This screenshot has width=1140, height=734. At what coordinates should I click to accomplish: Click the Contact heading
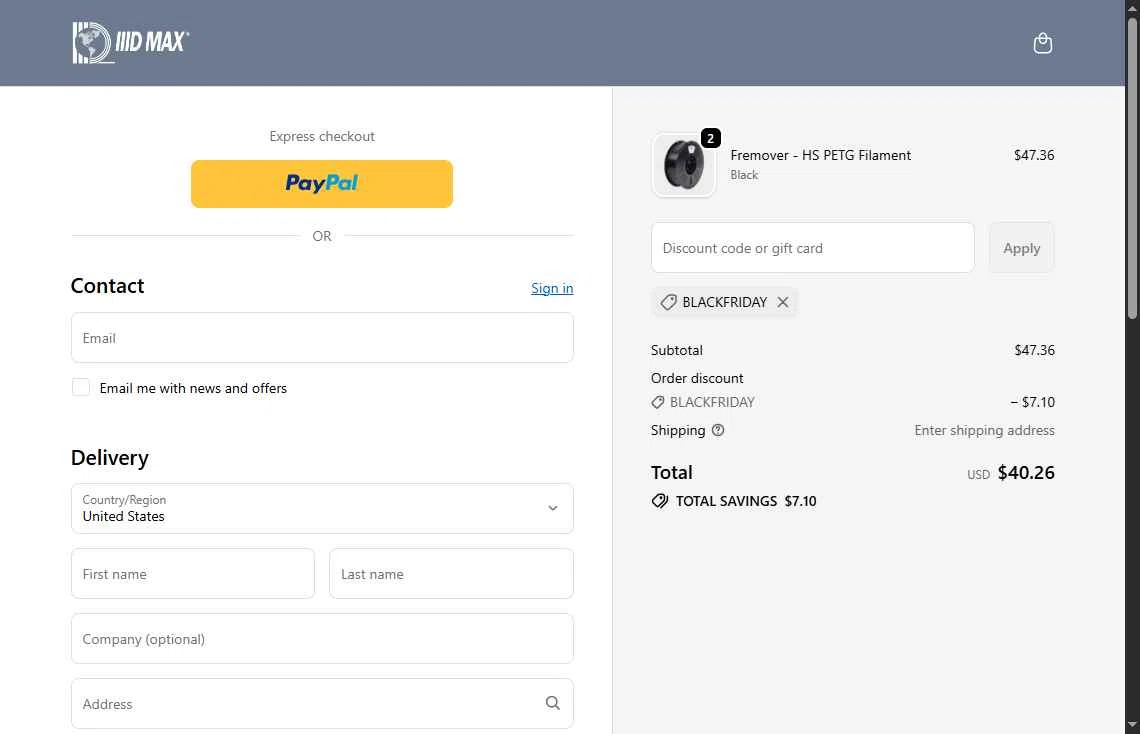coord(108,286)
